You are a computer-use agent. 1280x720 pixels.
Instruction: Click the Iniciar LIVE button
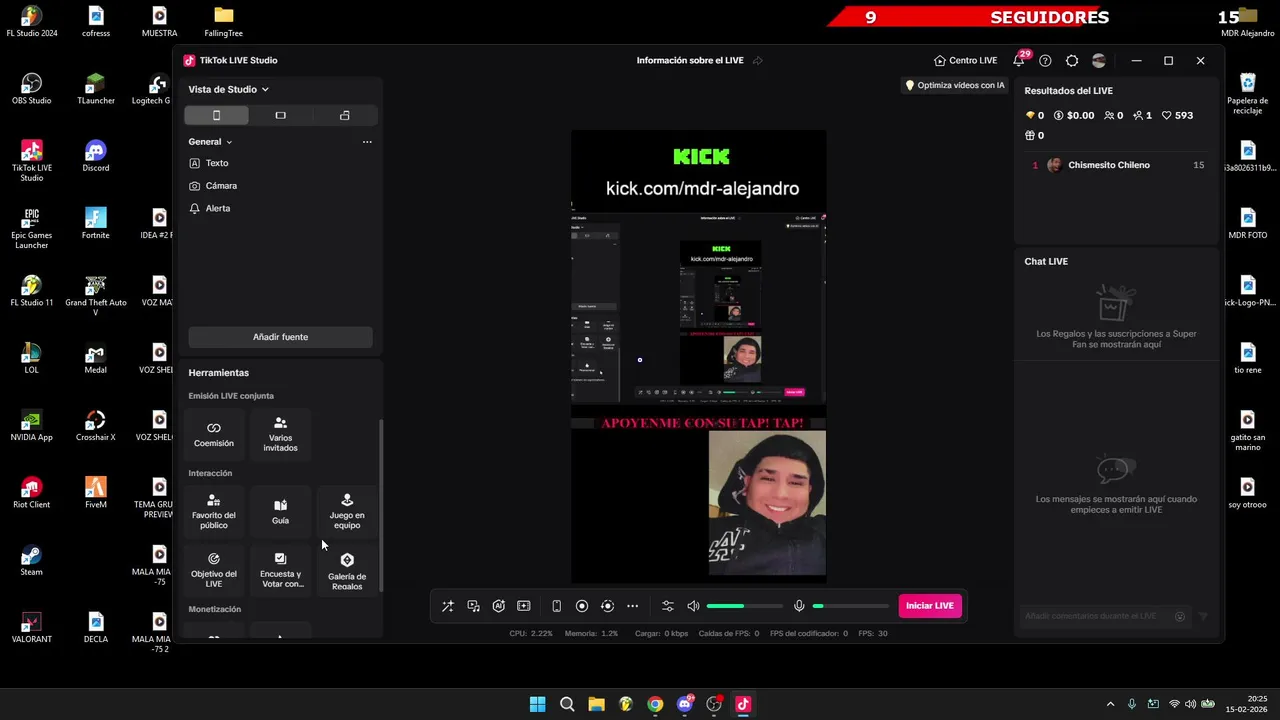(930, 606)
